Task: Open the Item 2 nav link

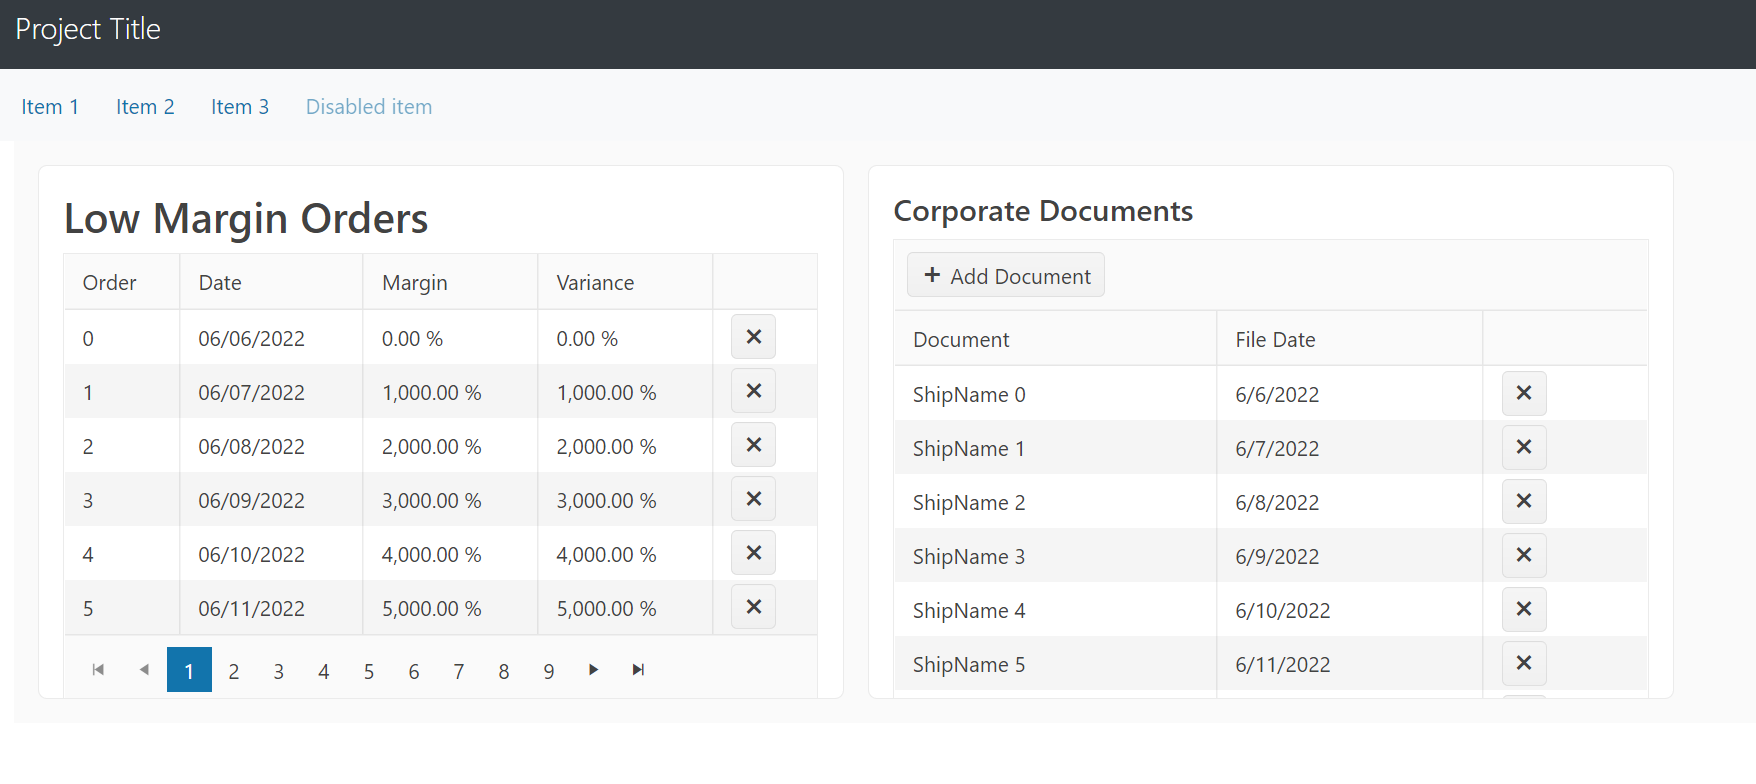Action: (x=145, y=107)
